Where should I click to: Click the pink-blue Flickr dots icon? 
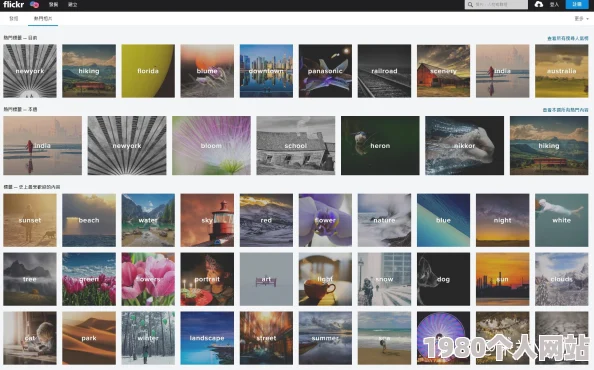tap(34, 5)
